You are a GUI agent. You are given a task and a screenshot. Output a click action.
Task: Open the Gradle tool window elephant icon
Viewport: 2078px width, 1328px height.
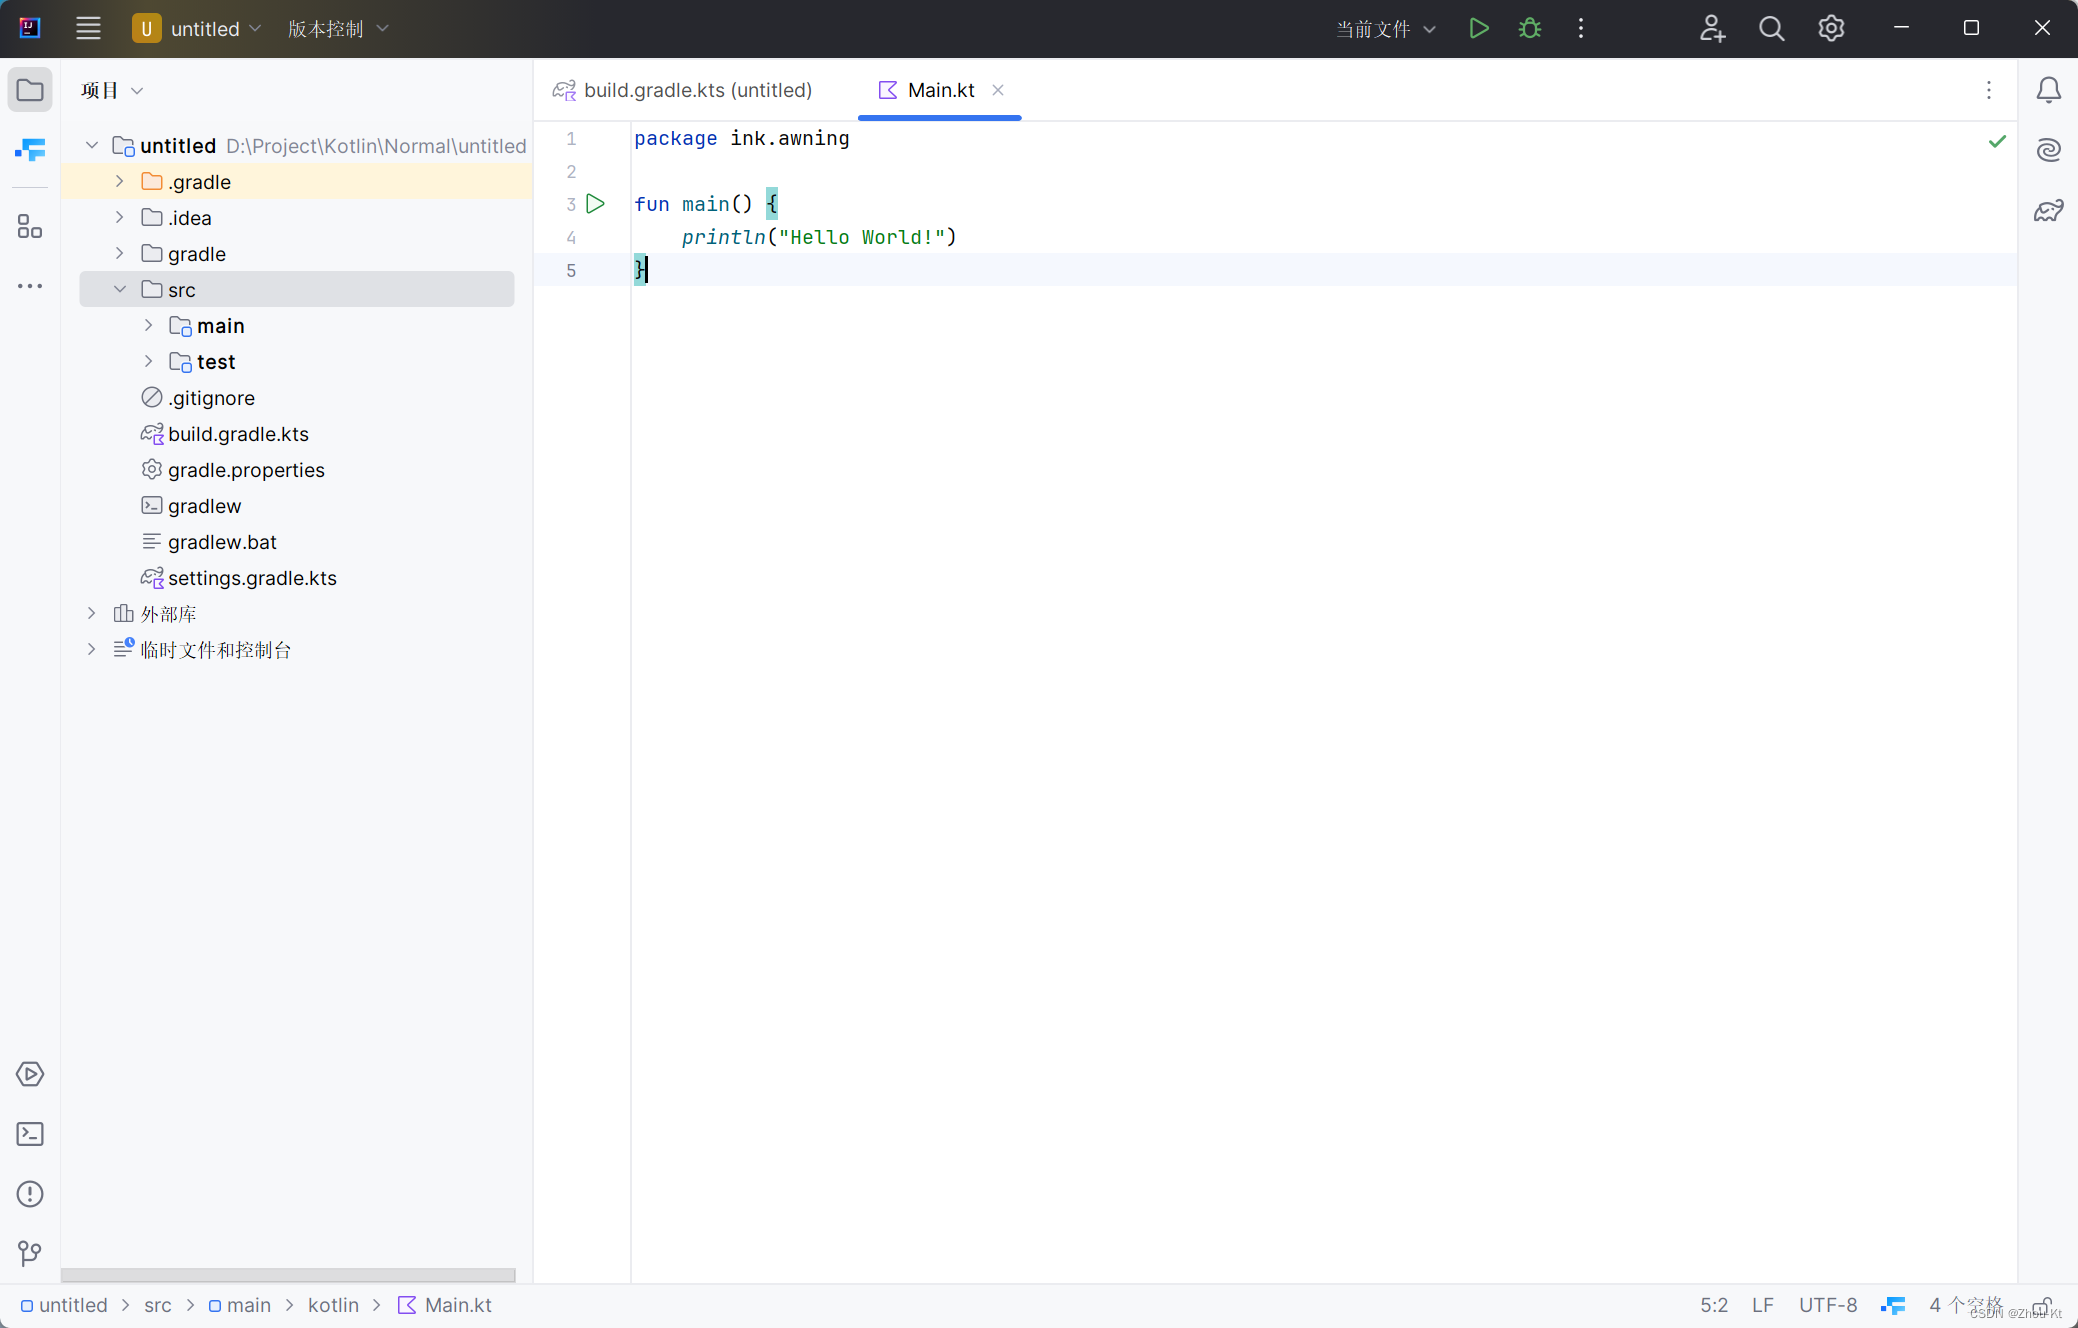point(2048,210)
